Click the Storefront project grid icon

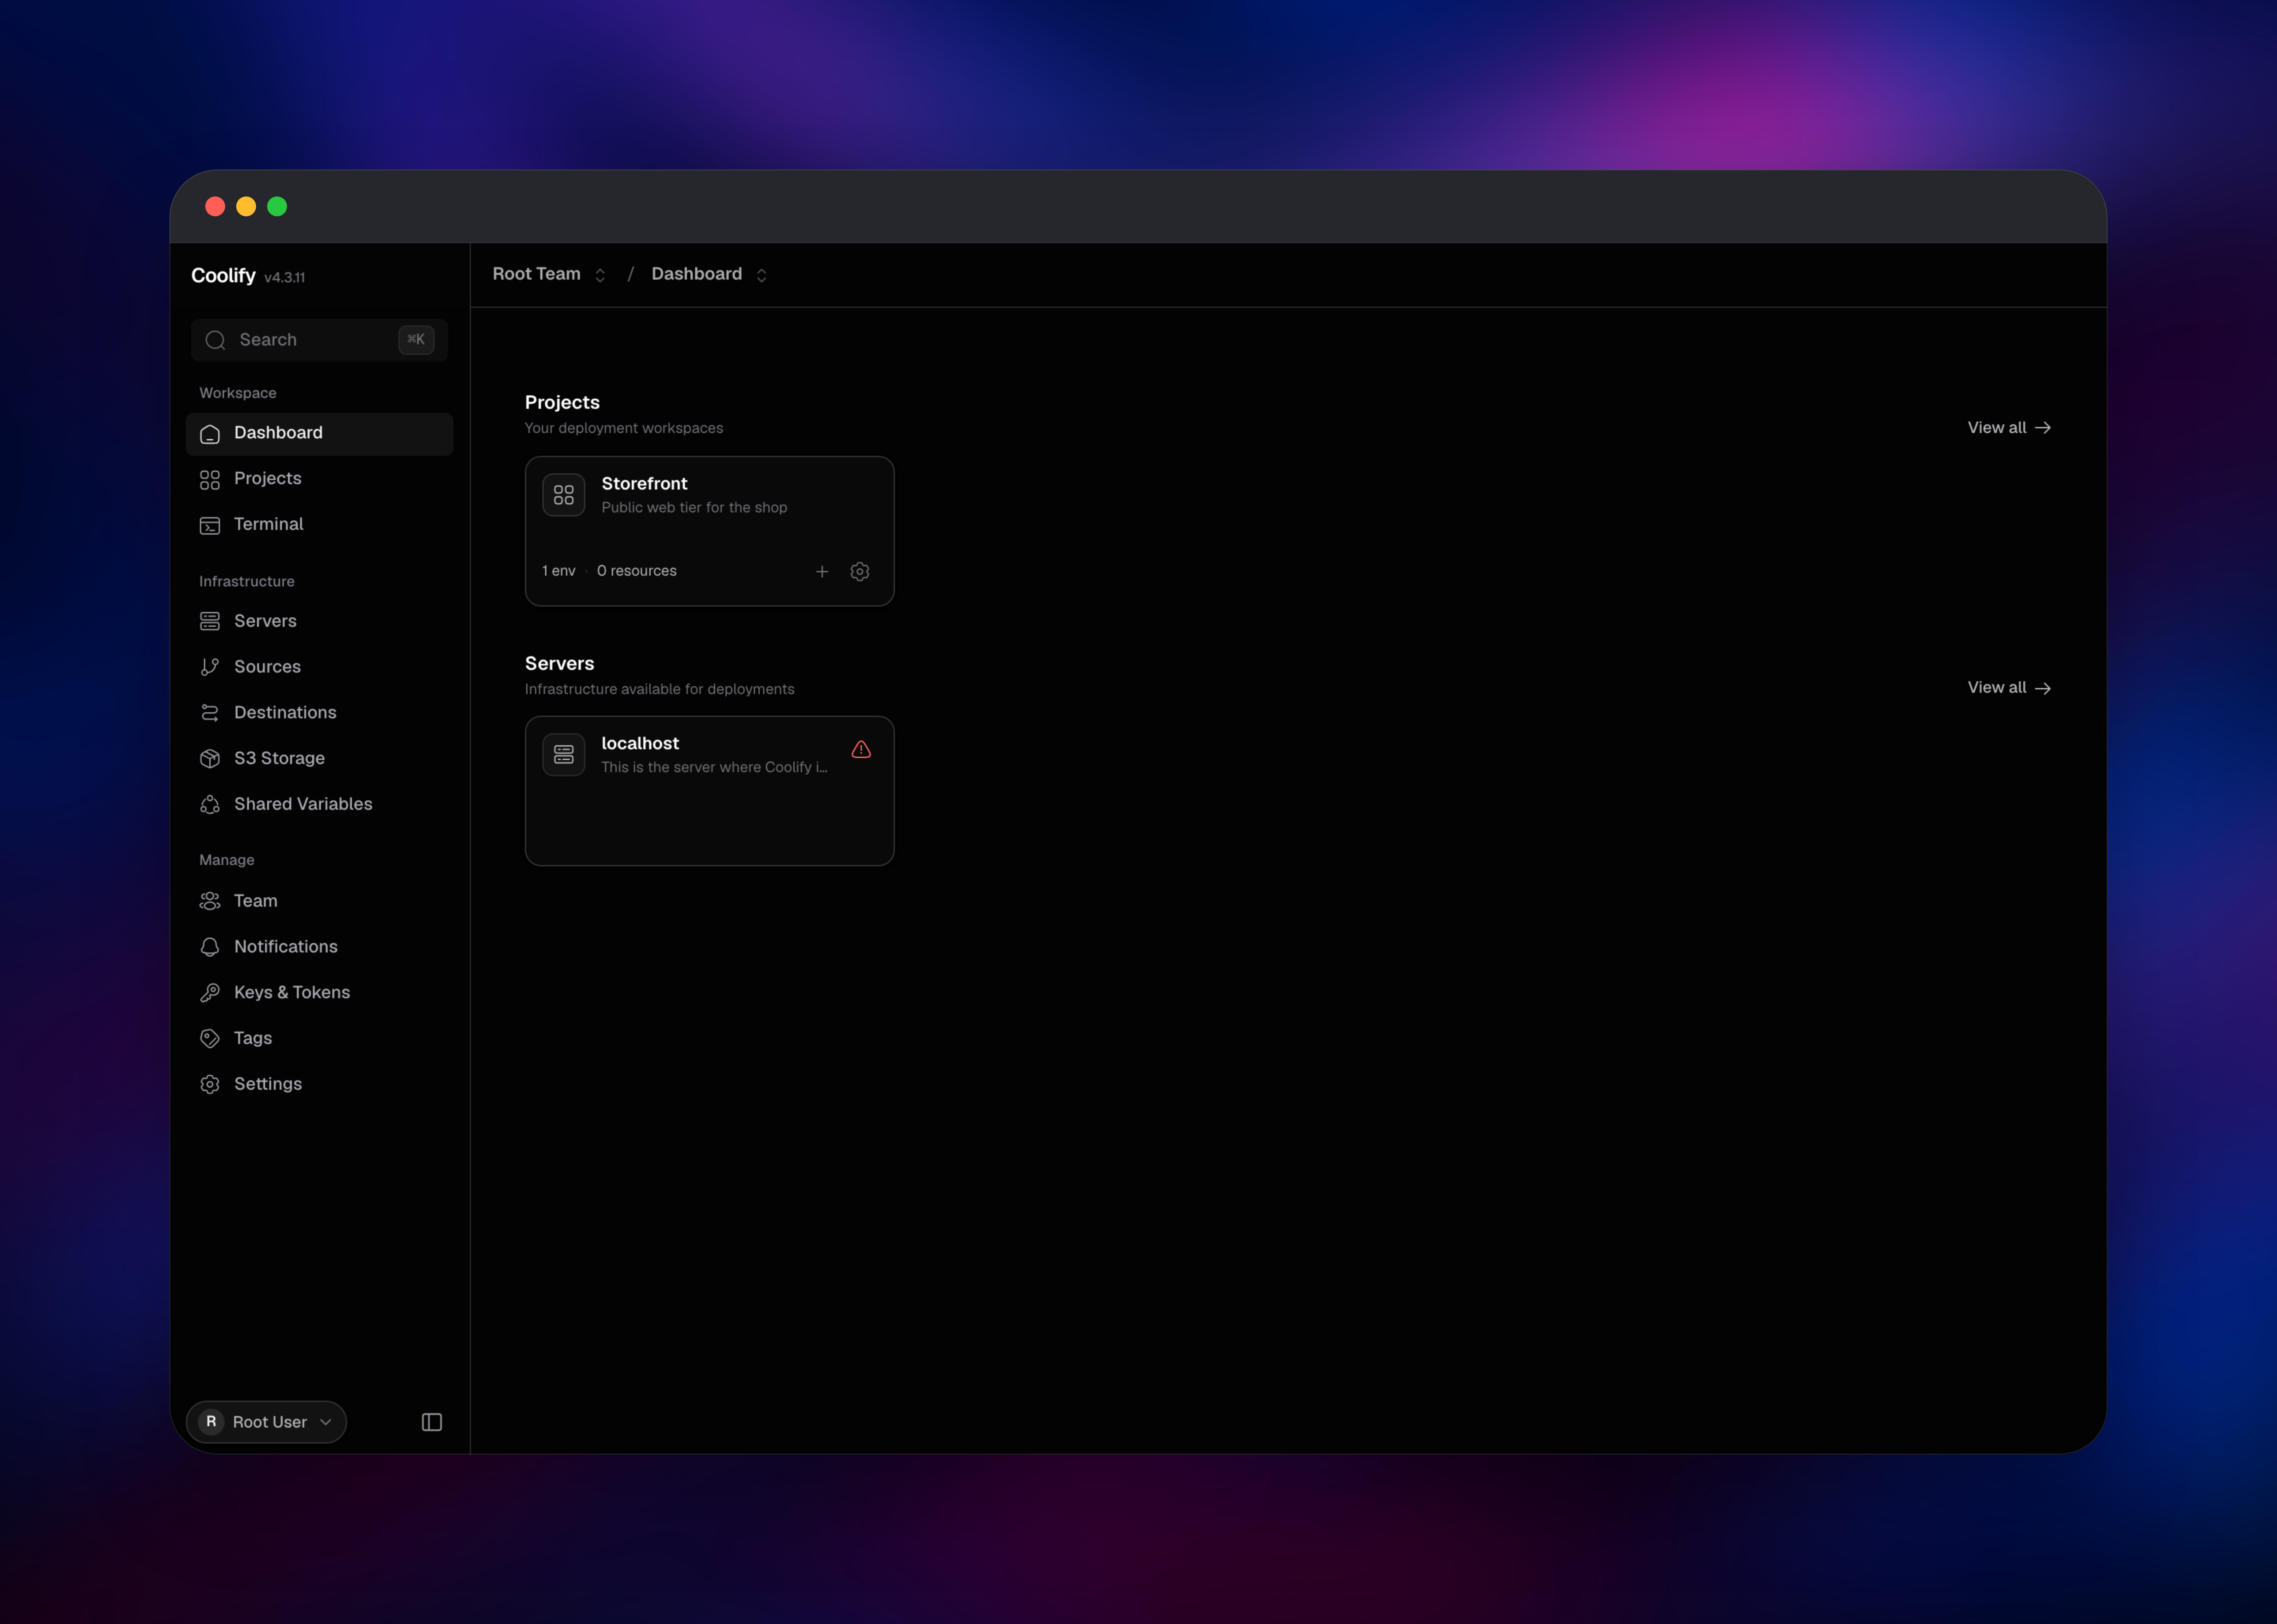click(564, 495)
